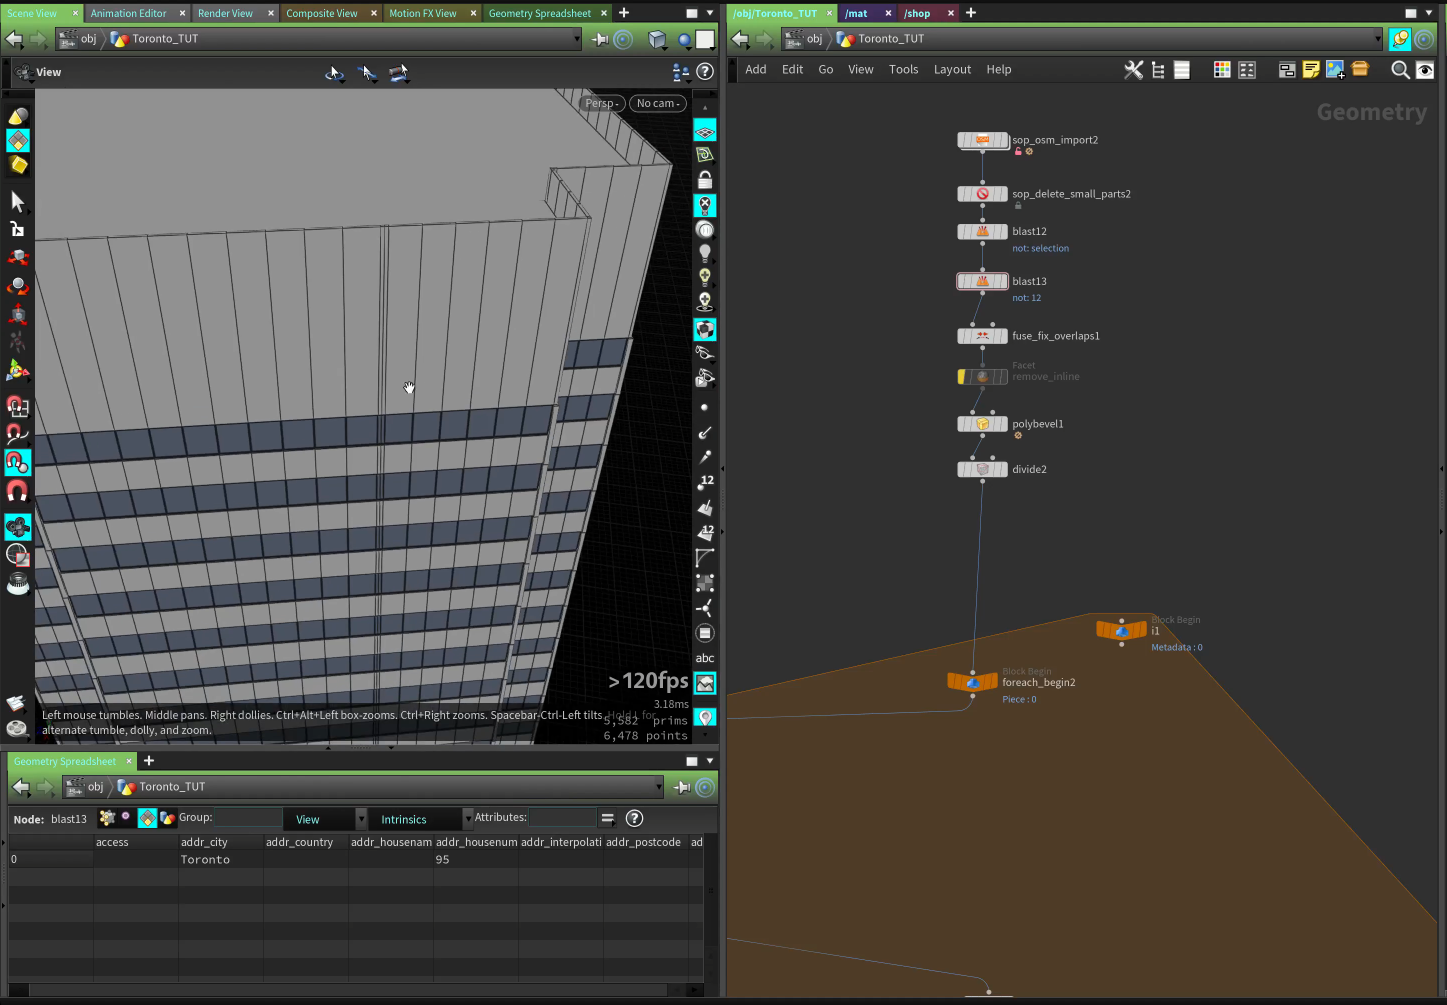The height and width of the screenshot is (1005, 1447).
Task: Click the sticky note icon in network toolbar
Action: (1310, 70)
